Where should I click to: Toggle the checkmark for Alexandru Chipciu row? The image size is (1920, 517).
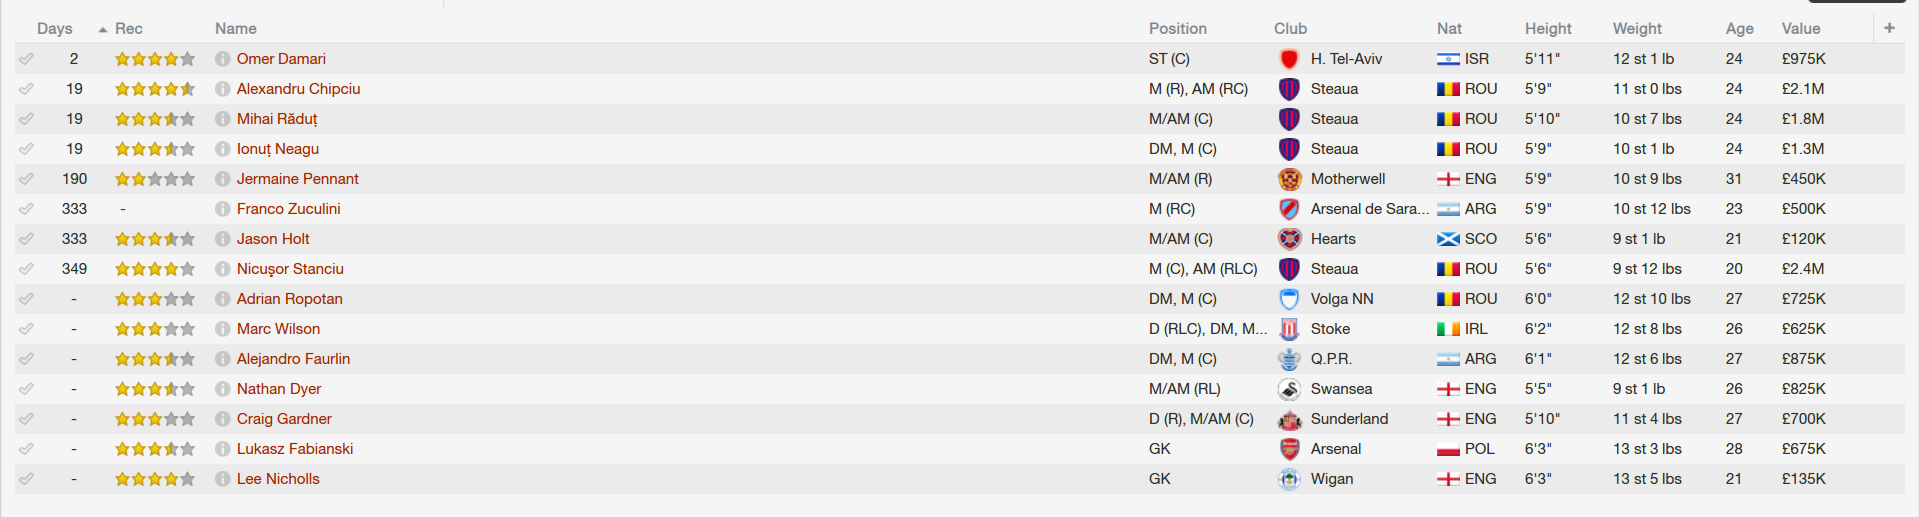26,89
